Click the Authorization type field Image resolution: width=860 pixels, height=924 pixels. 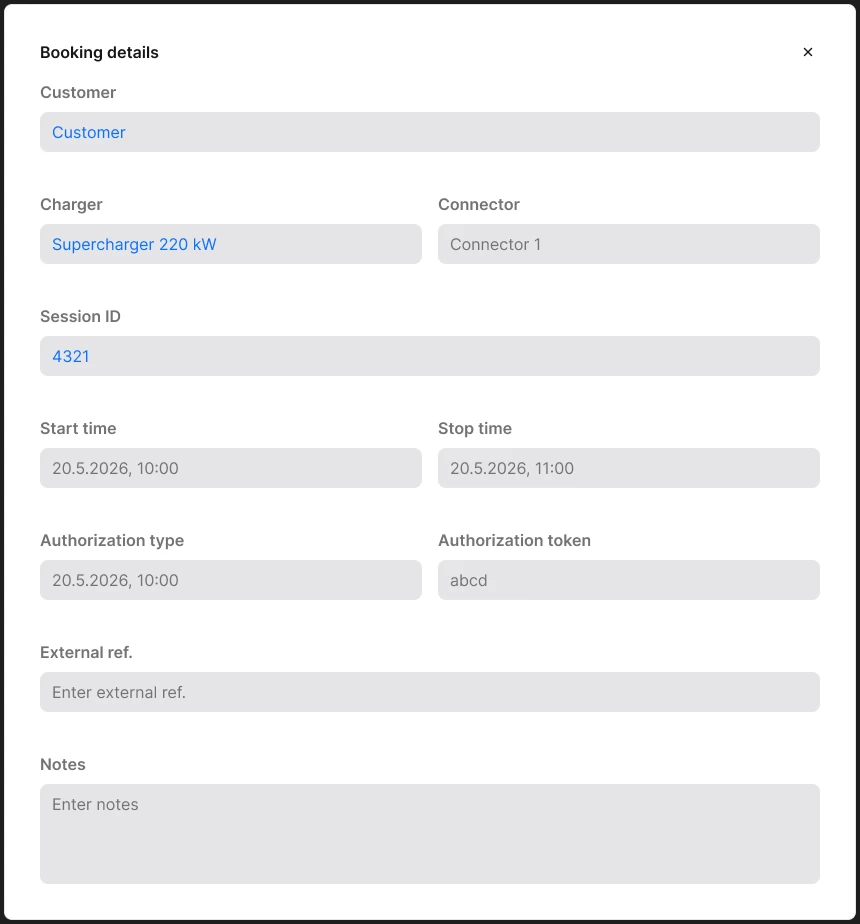click(x=230, y=580)
